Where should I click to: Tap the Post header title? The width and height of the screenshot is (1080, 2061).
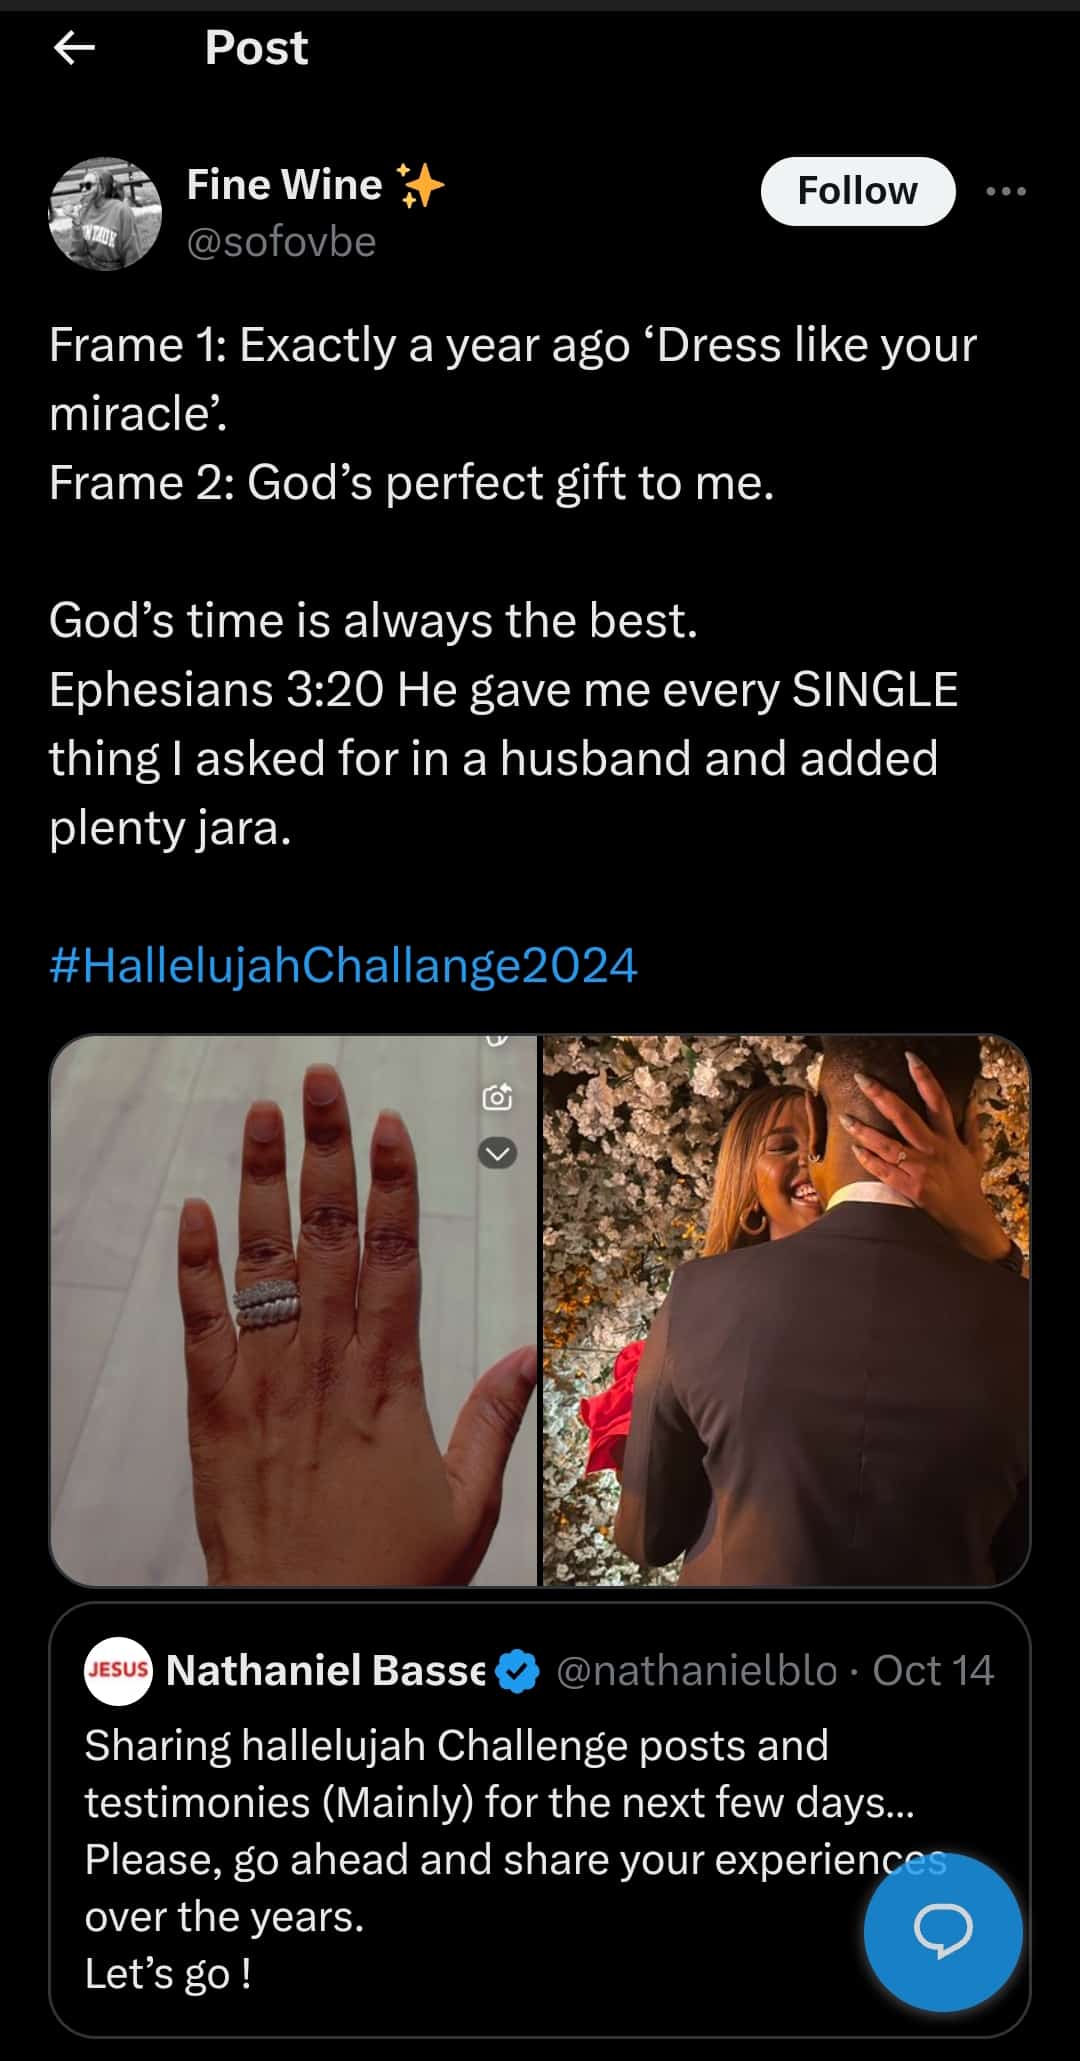tap(256, 47)
